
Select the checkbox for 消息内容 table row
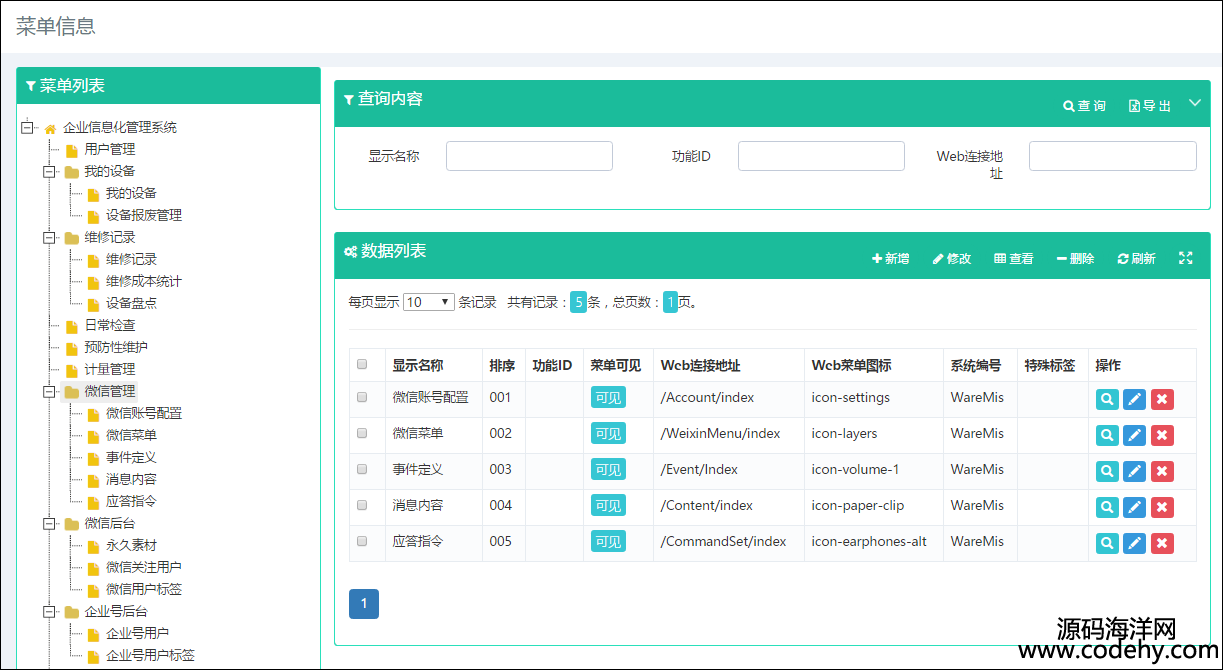[362, 505]
